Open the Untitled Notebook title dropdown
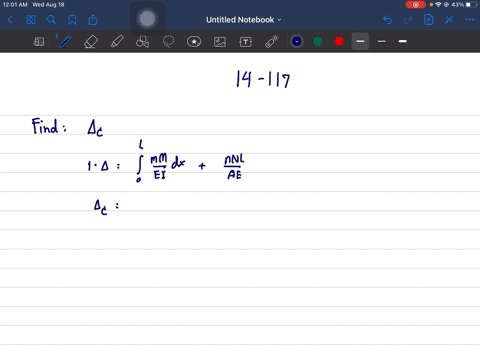The height and width of the screenshot is (360, 480). pyautogui.click(x=244, y=20)
